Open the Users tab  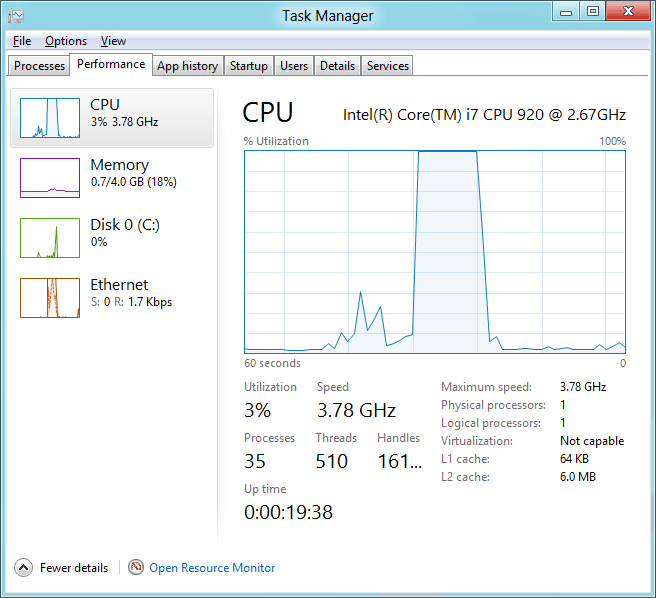tap(294, 66)
